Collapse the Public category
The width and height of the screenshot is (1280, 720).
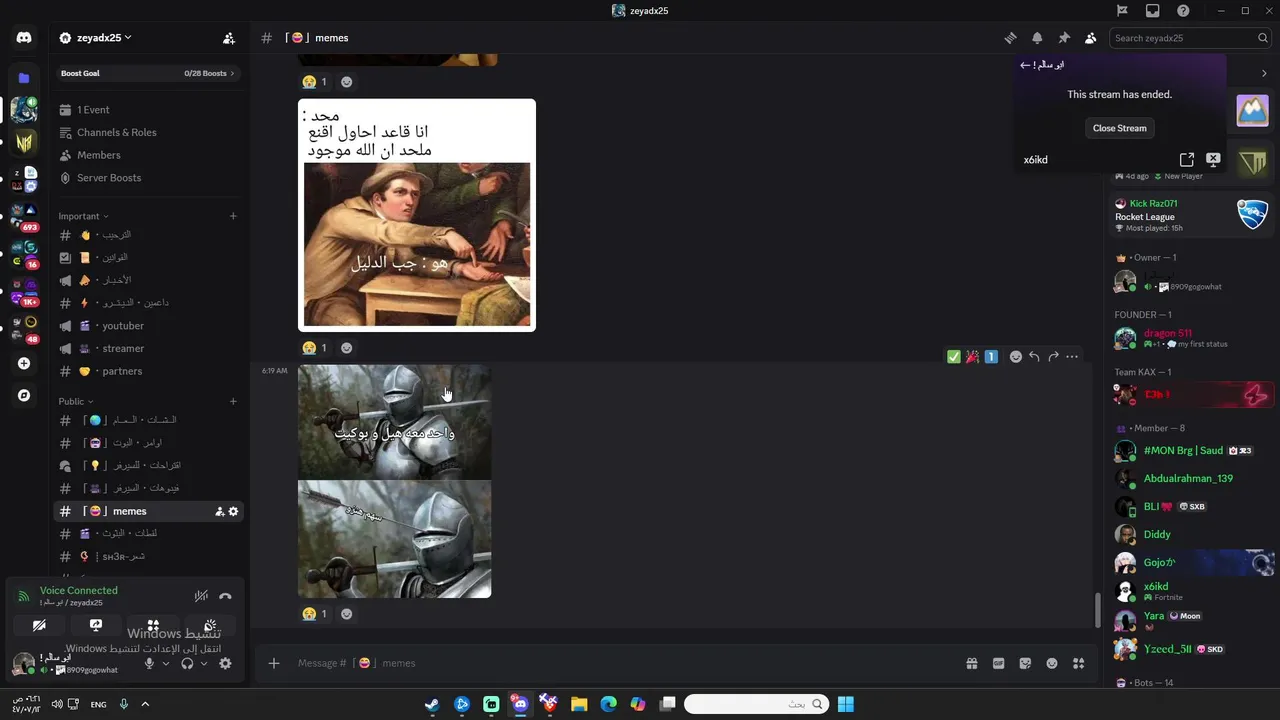(x=76, y=402)
